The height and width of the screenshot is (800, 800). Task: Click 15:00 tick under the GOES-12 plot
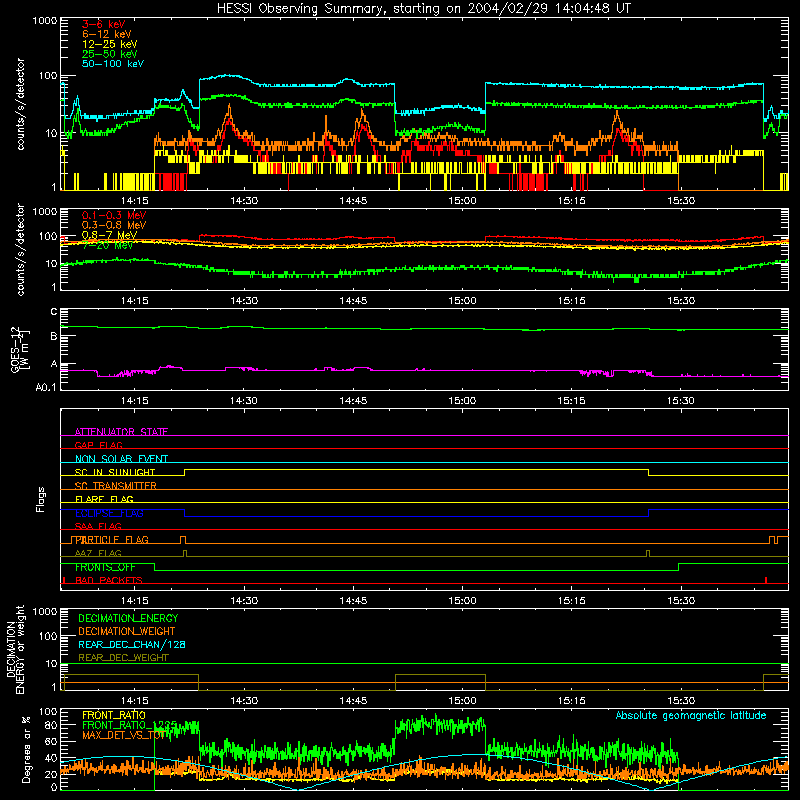click(462, 401)
